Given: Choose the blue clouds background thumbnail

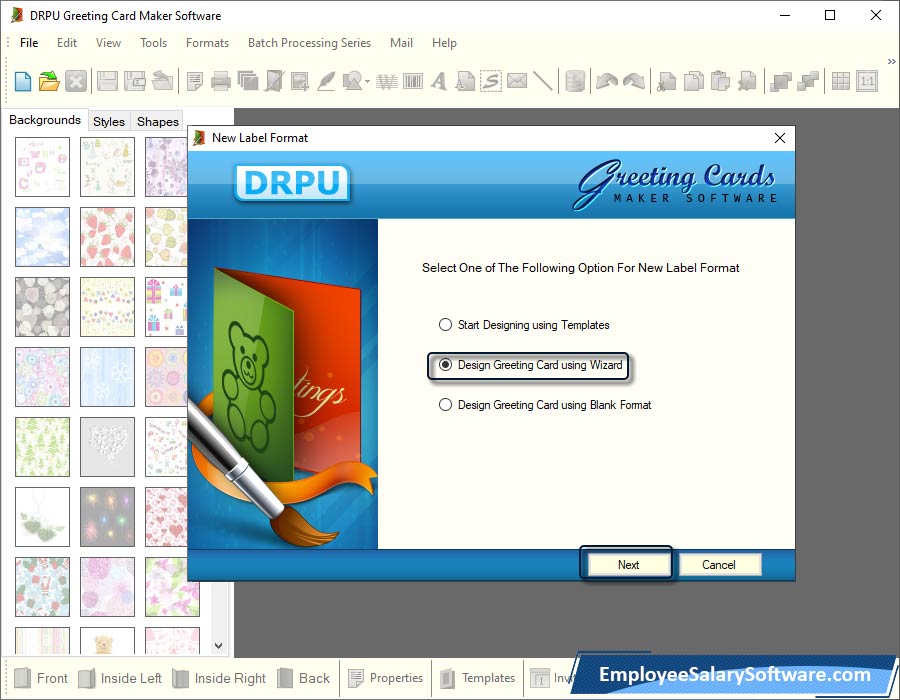Looking at the screenshot, I should pyautogui.click(x=42, y=237).
